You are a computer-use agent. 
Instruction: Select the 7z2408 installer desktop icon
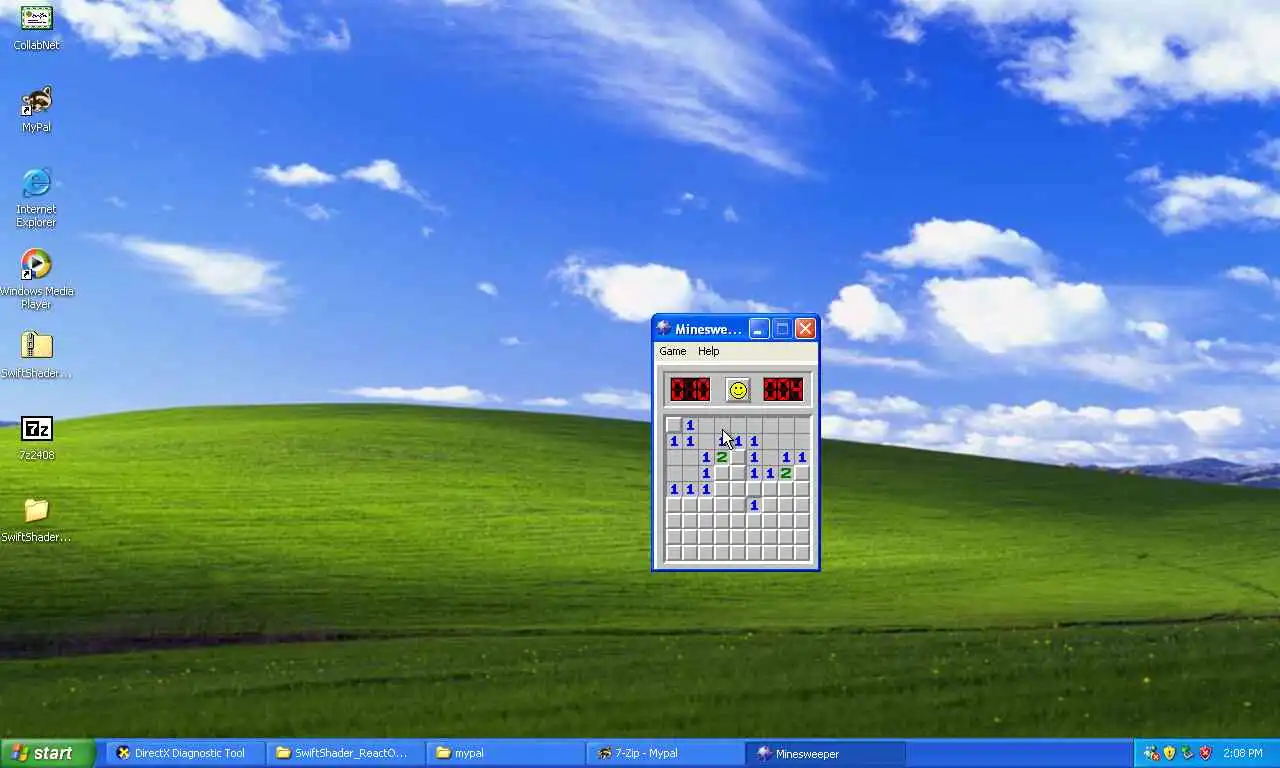tap(36, 438)
